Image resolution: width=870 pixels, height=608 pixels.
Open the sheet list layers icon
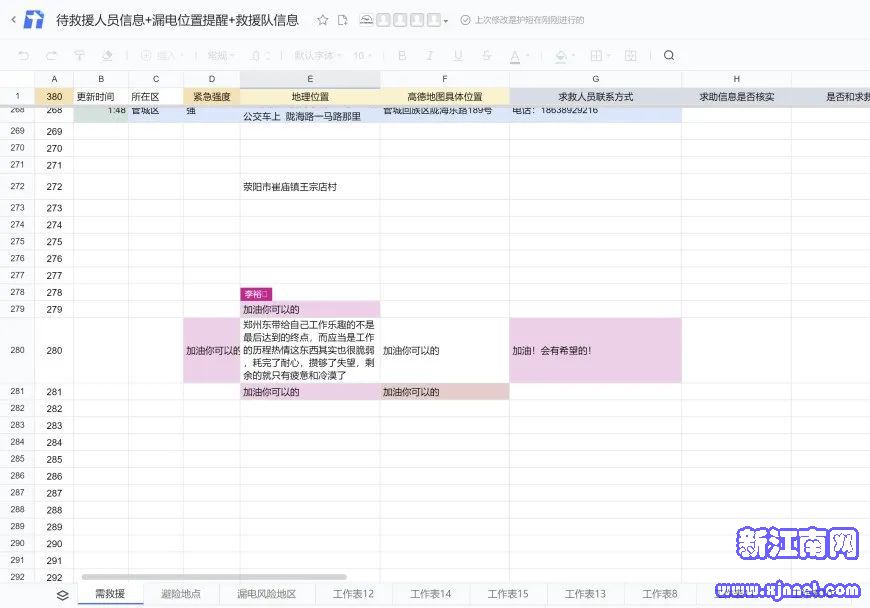coord(63,595)
